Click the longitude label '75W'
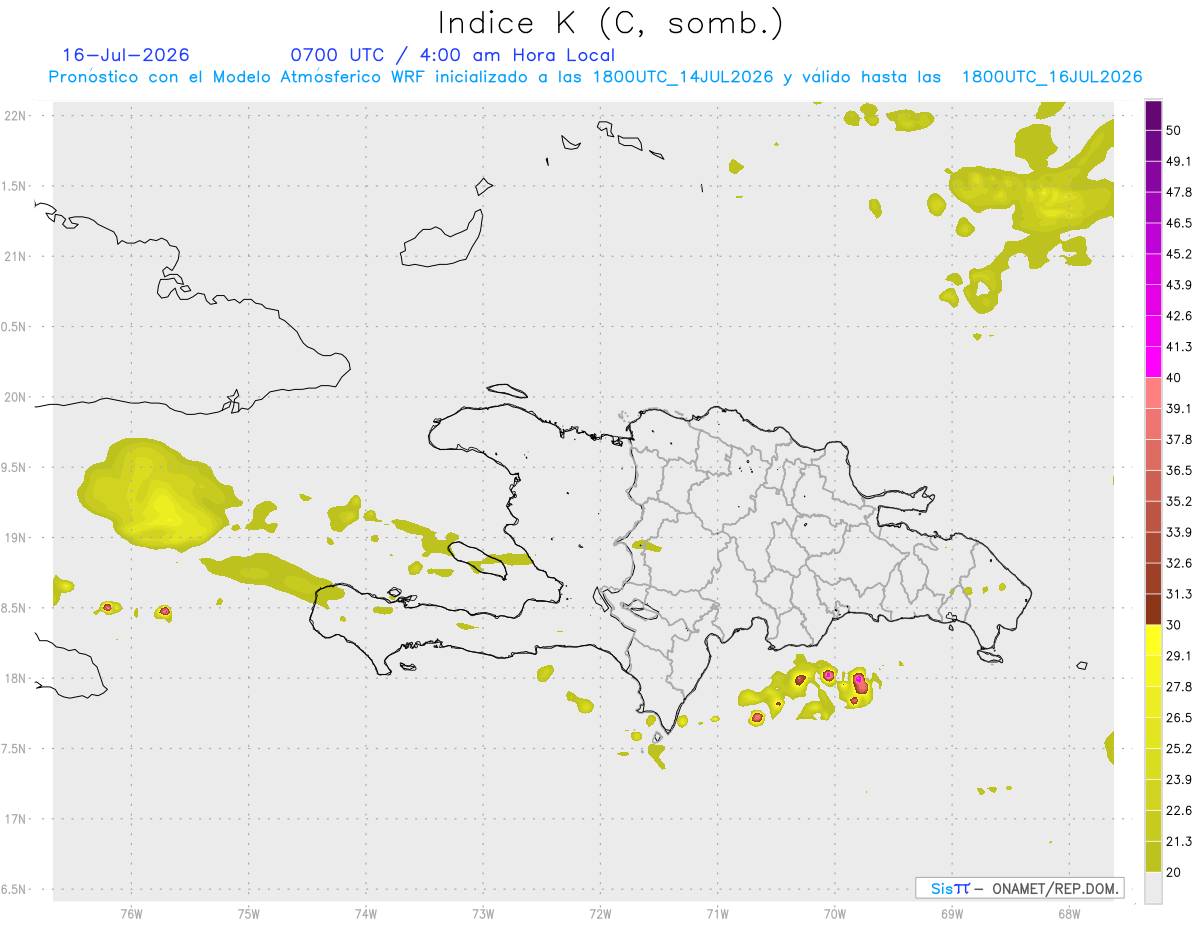This screenshot has height=927, width=1200. click(249, 914)
